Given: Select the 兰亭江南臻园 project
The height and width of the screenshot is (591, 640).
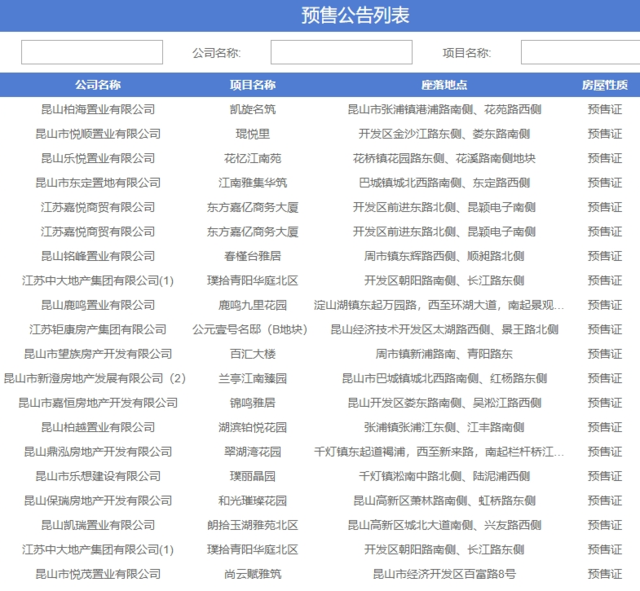Looking at the screenshot, I should (253, 378).
